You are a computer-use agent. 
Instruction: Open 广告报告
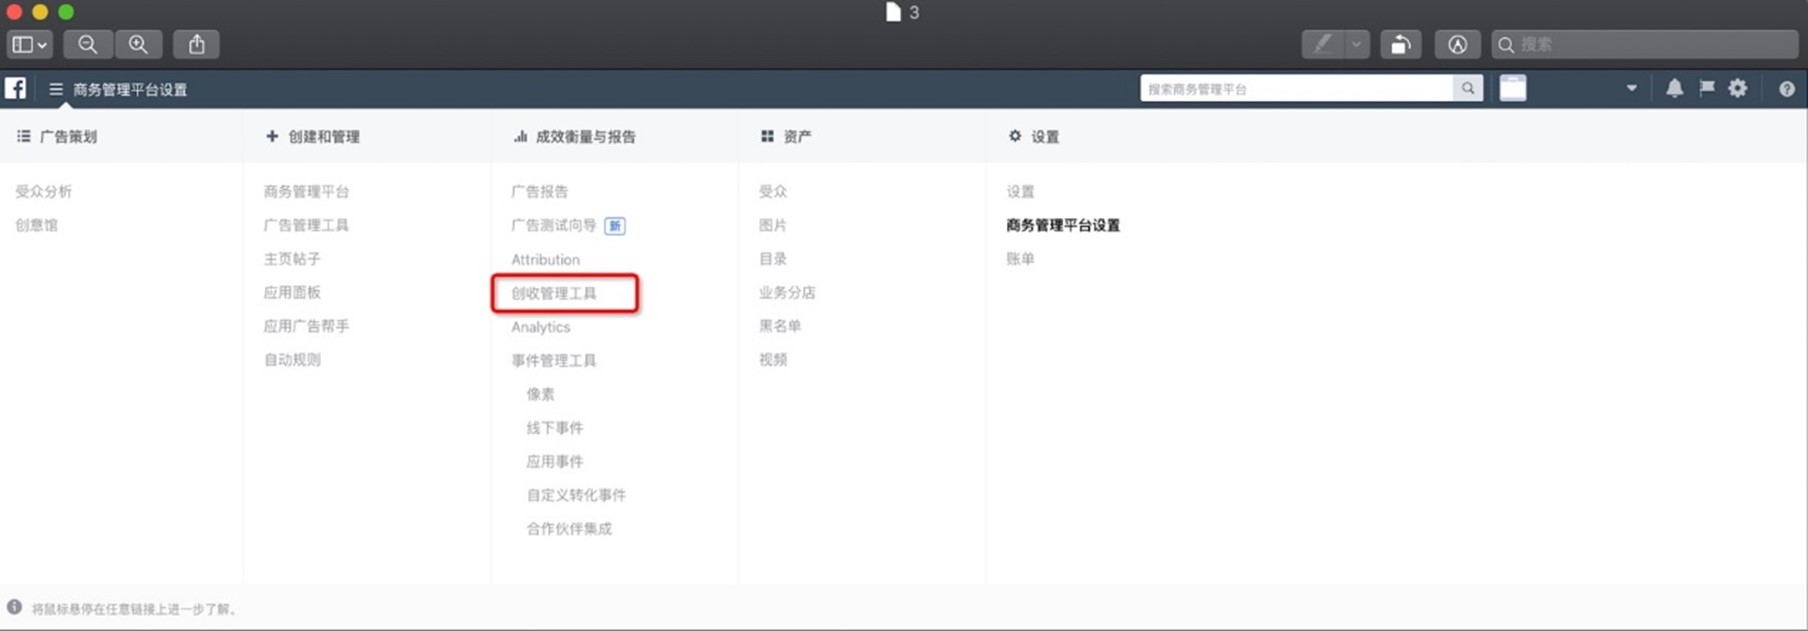[539, 191]
